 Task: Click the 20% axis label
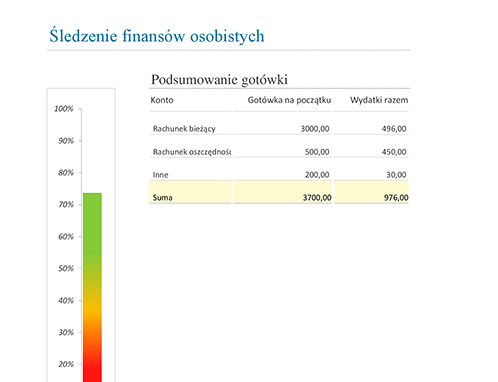(66, 364)
